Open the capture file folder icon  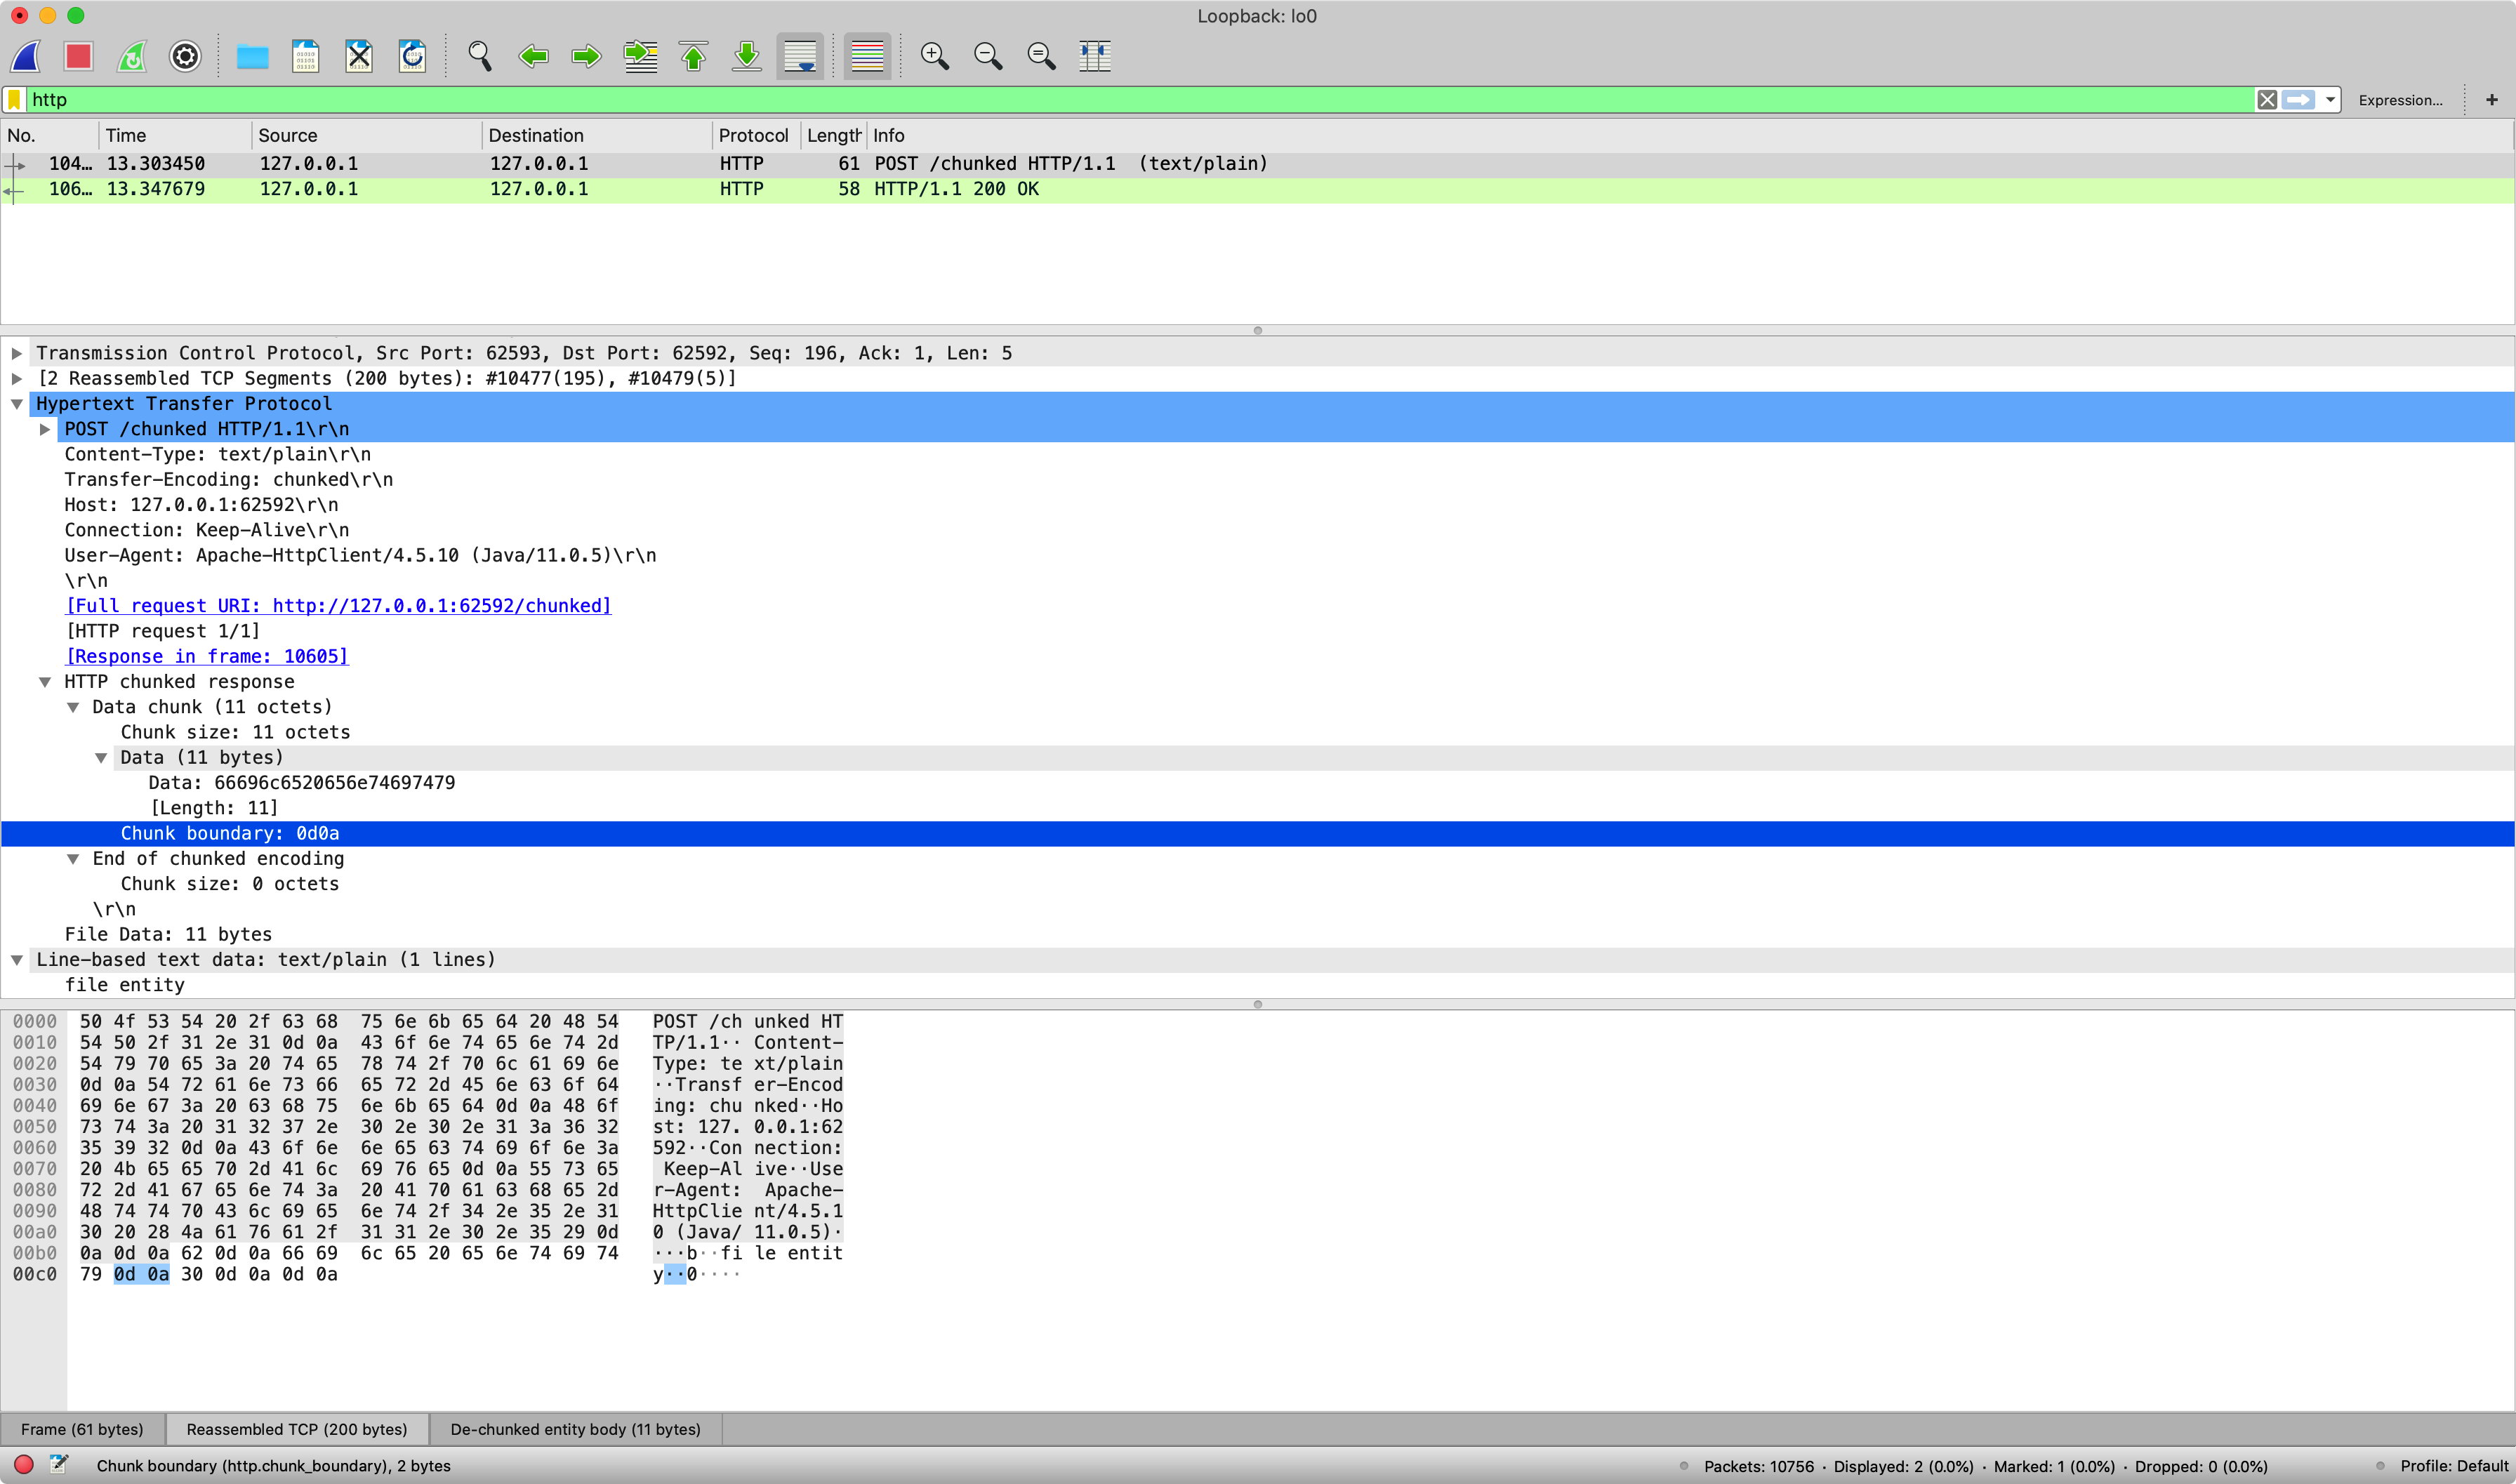pyautogui.click(x=252, y=56)
